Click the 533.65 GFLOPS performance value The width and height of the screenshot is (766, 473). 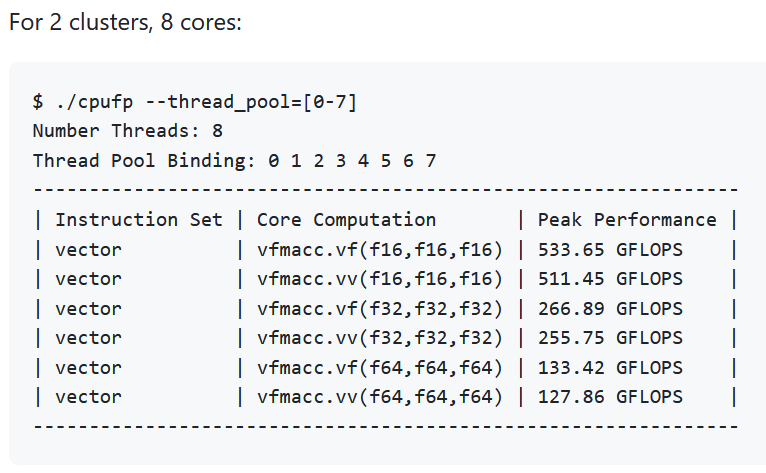point(610,249)
